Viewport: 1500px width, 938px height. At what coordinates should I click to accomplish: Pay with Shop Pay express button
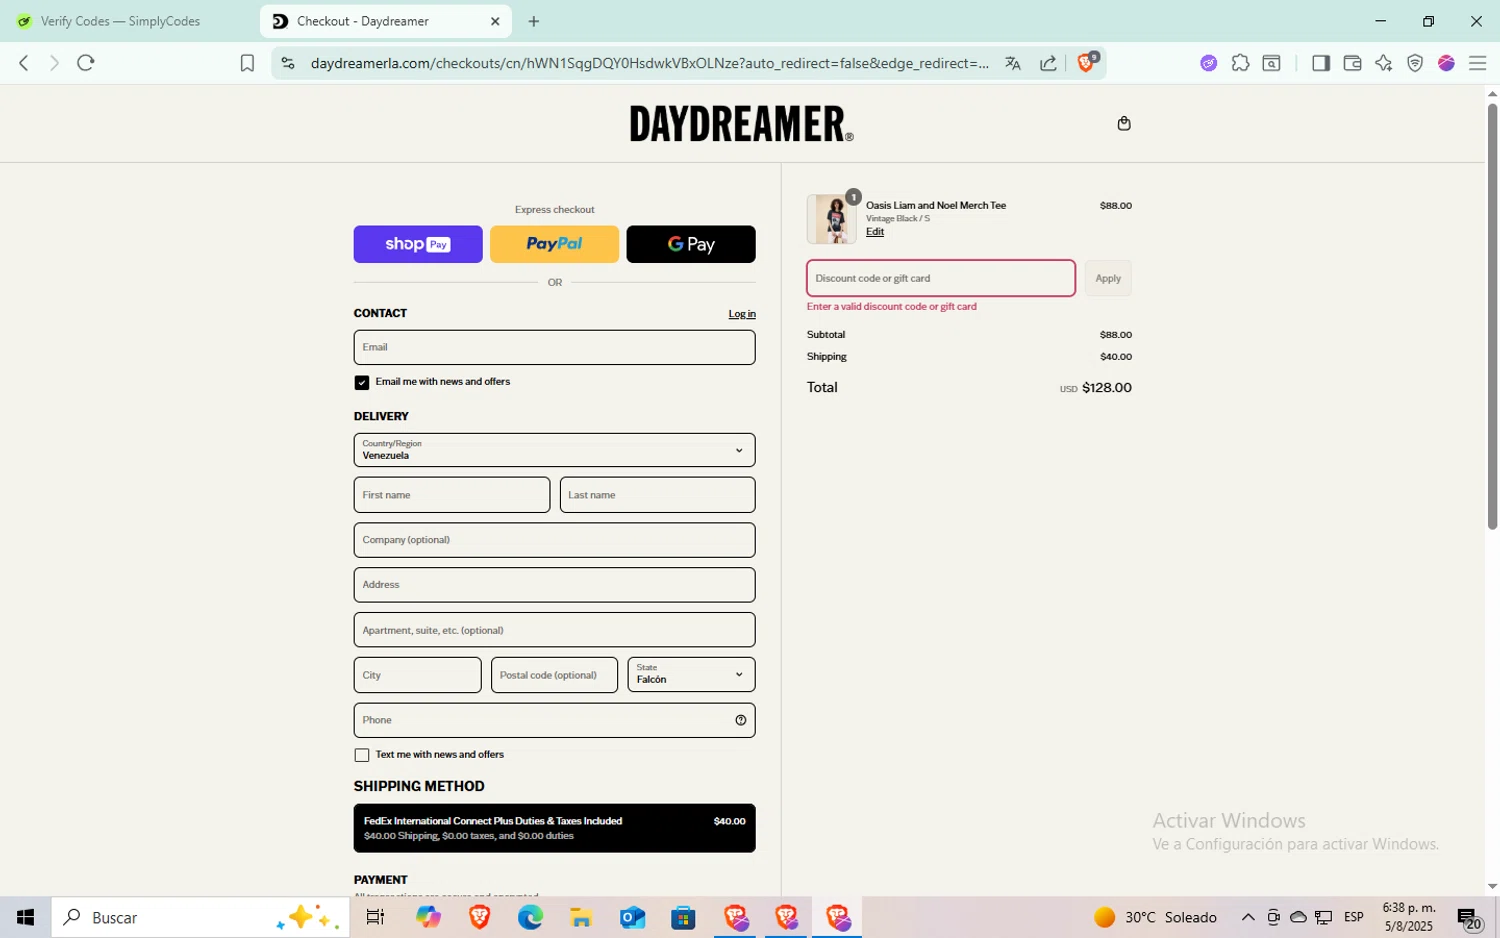click(418, 244)
